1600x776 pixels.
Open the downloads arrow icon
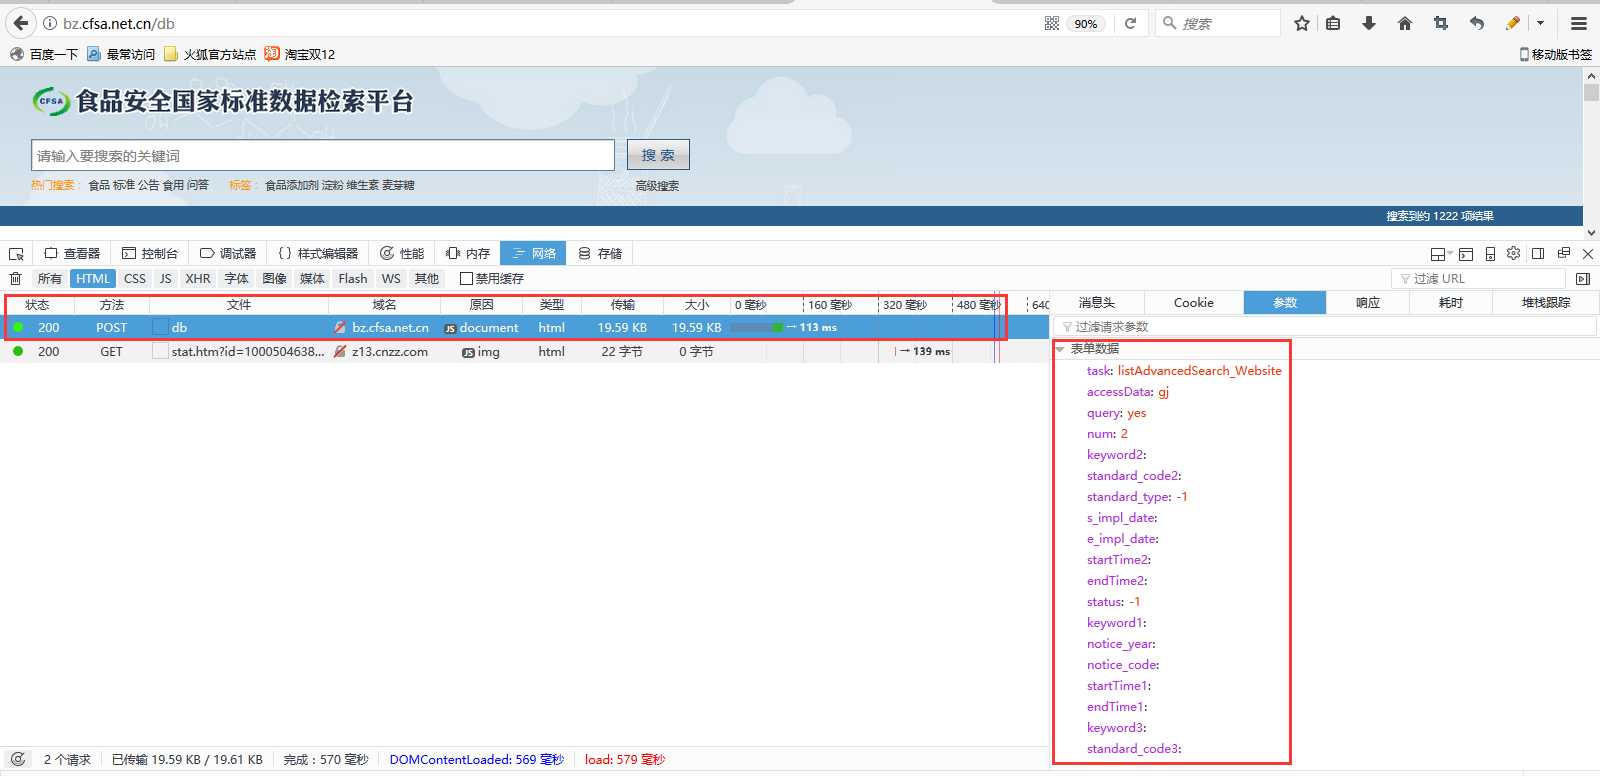[1369, 23]
